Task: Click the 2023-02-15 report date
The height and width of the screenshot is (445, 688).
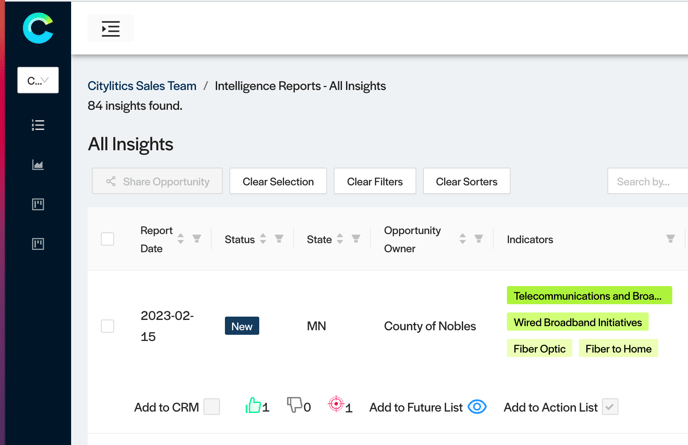Action: click(x=167, y=326)
